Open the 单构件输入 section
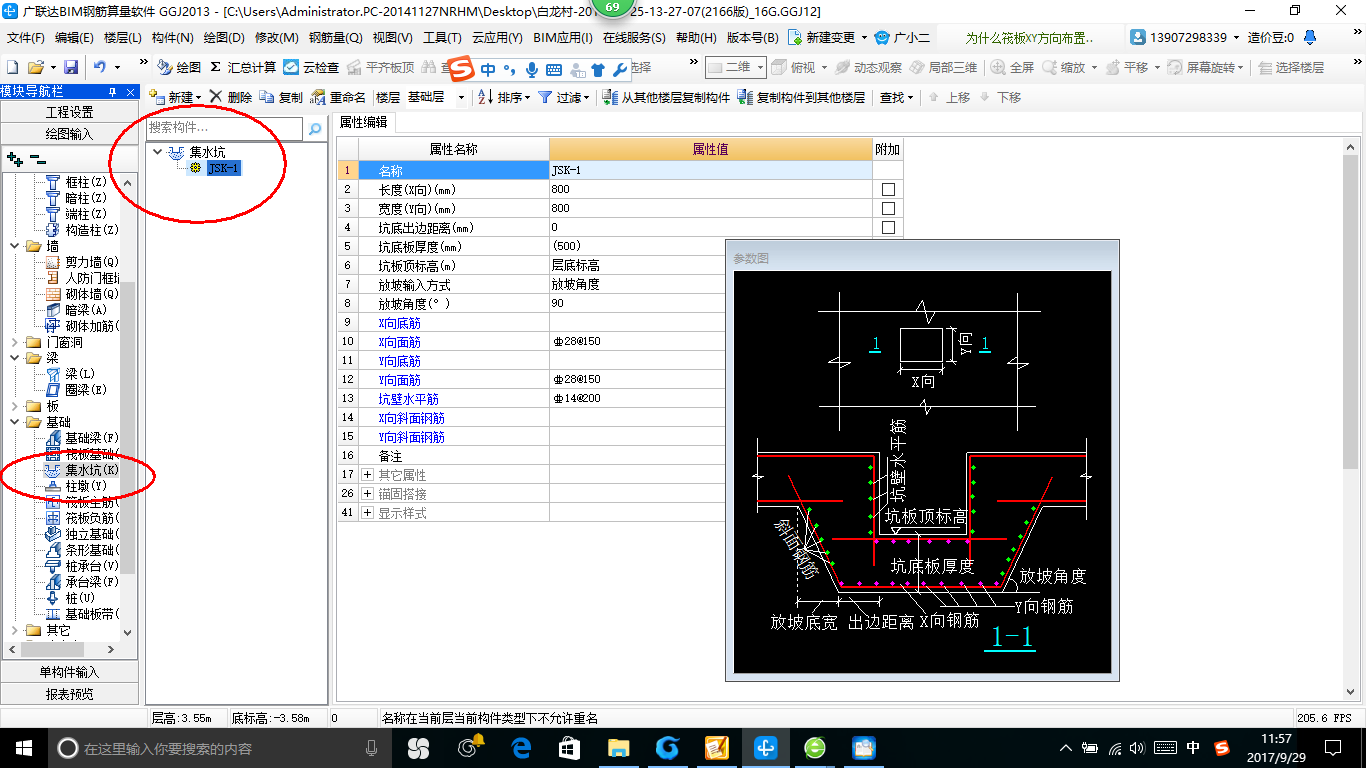 point(69,672)
